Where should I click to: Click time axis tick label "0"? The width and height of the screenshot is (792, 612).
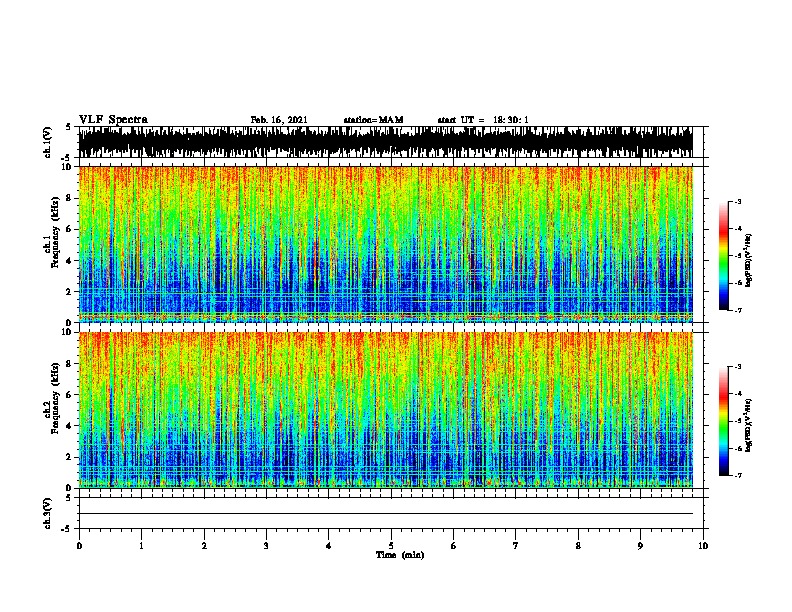[x=79, y=546]
